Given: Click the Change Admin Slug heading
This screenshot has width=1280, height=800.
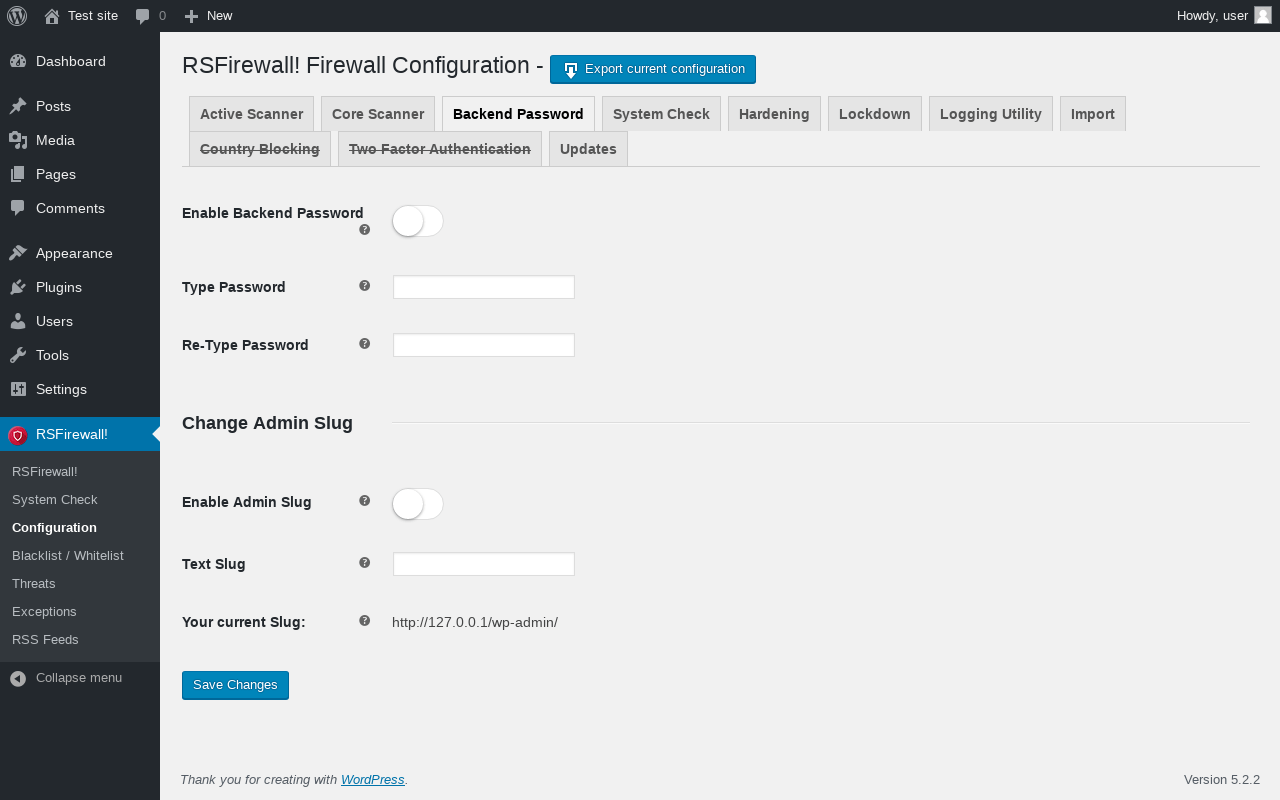Looking at the screenshot, I should coord(267,423).
